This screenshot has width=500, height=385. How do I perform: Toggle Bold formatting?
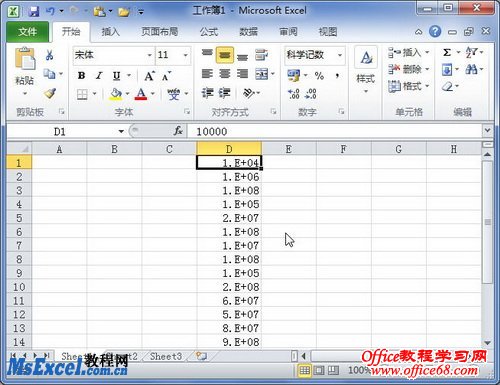(x=81, y=76)
